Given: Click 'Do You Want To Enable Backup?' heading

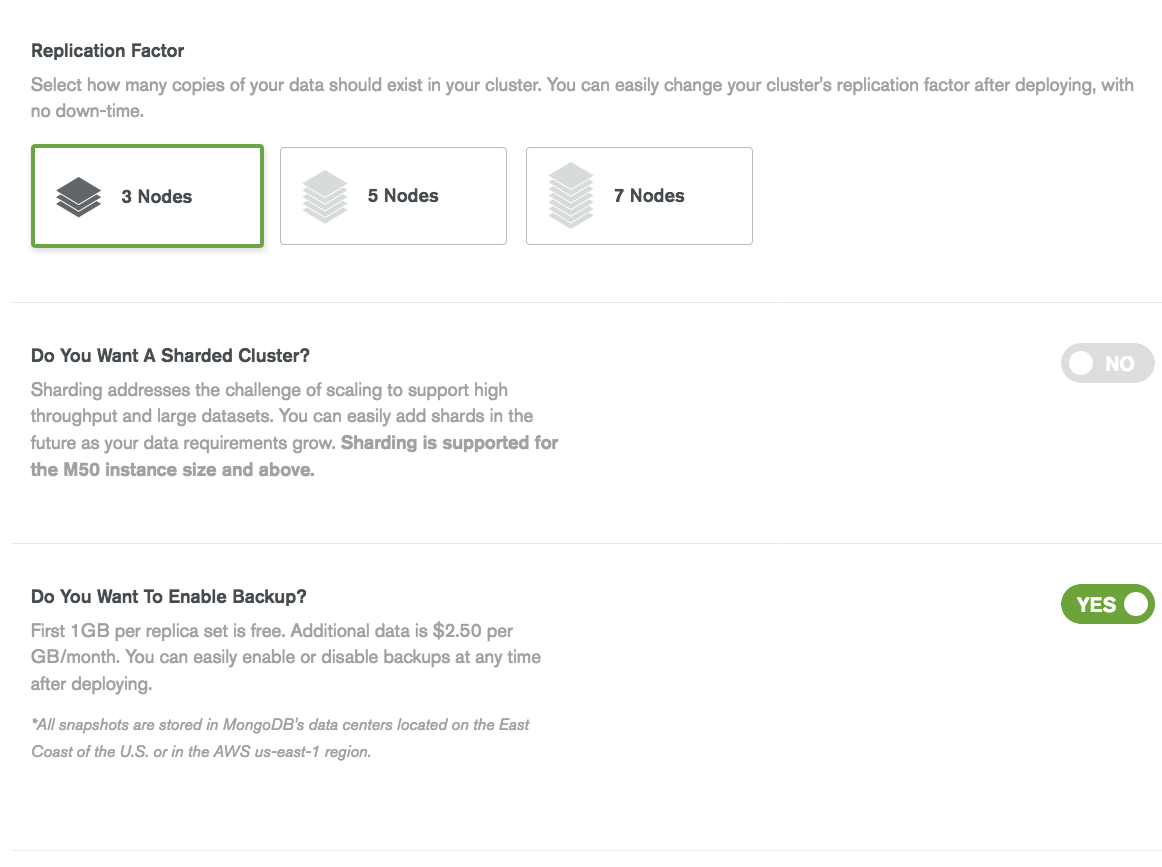Looking at the screenshot, I should (169, 597).
